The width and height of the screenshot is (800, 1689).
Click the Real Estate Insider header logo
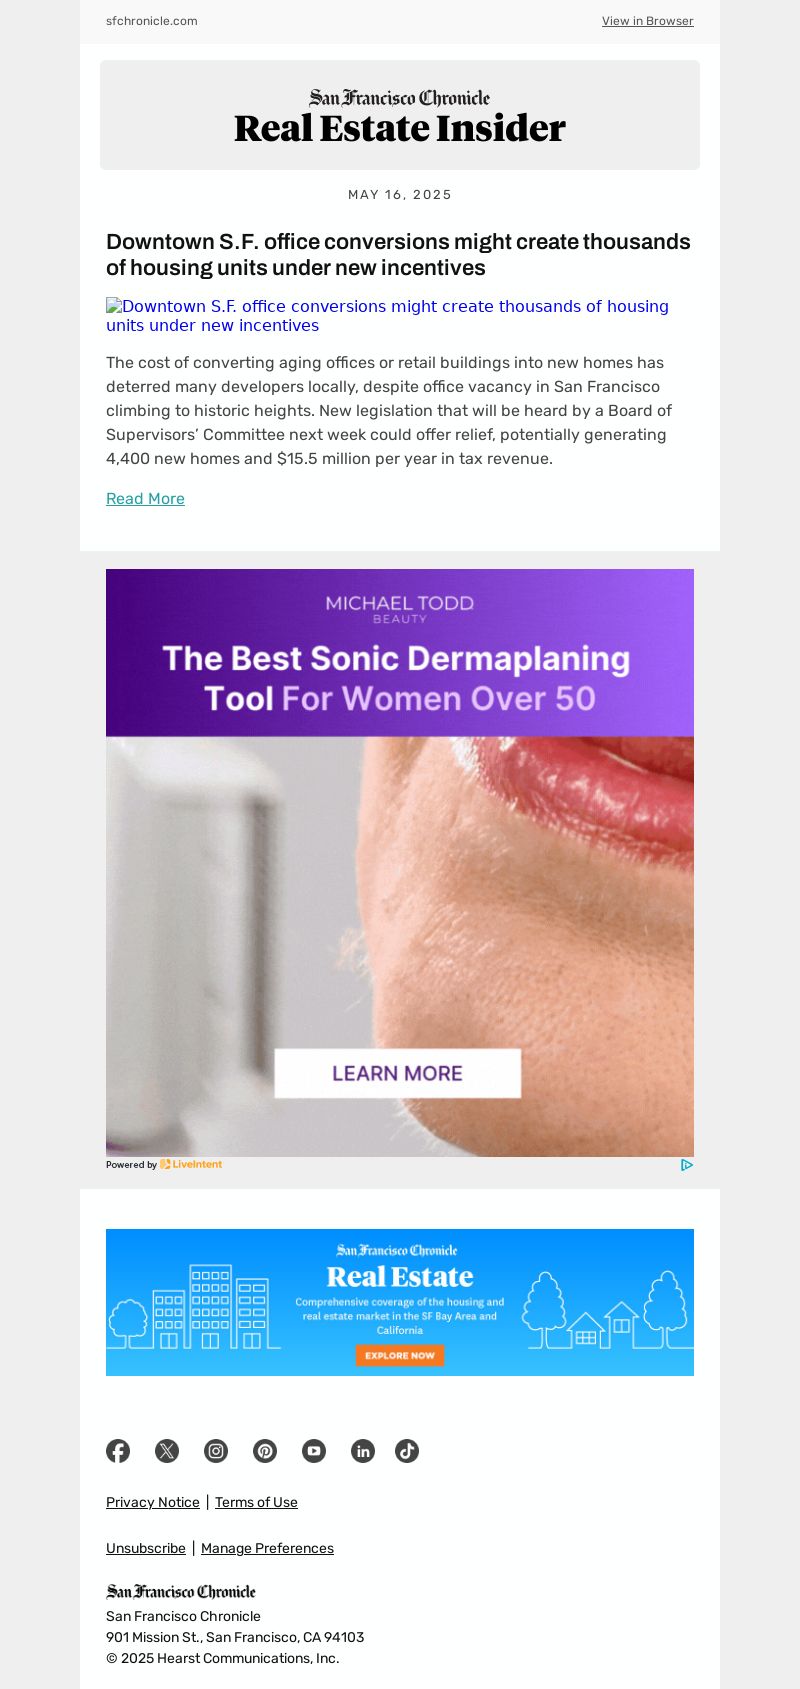(400, 117)
